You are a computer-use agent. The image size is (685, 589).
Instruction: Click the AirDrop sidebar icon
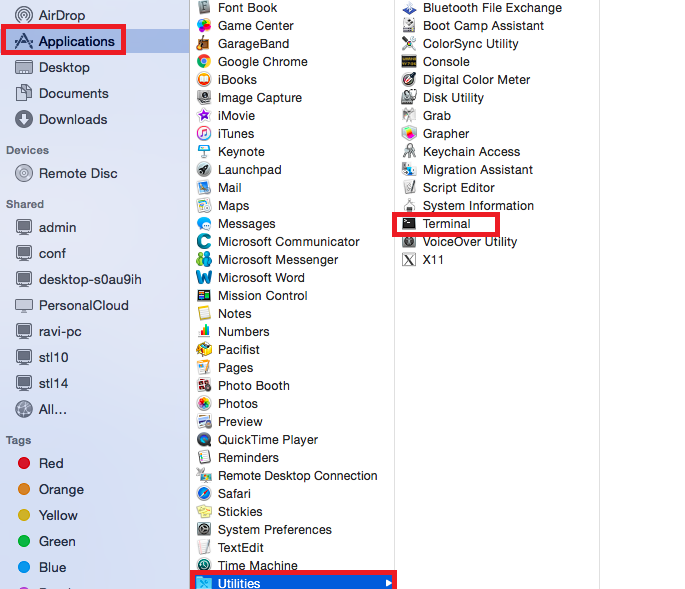(x=24, y=15)
